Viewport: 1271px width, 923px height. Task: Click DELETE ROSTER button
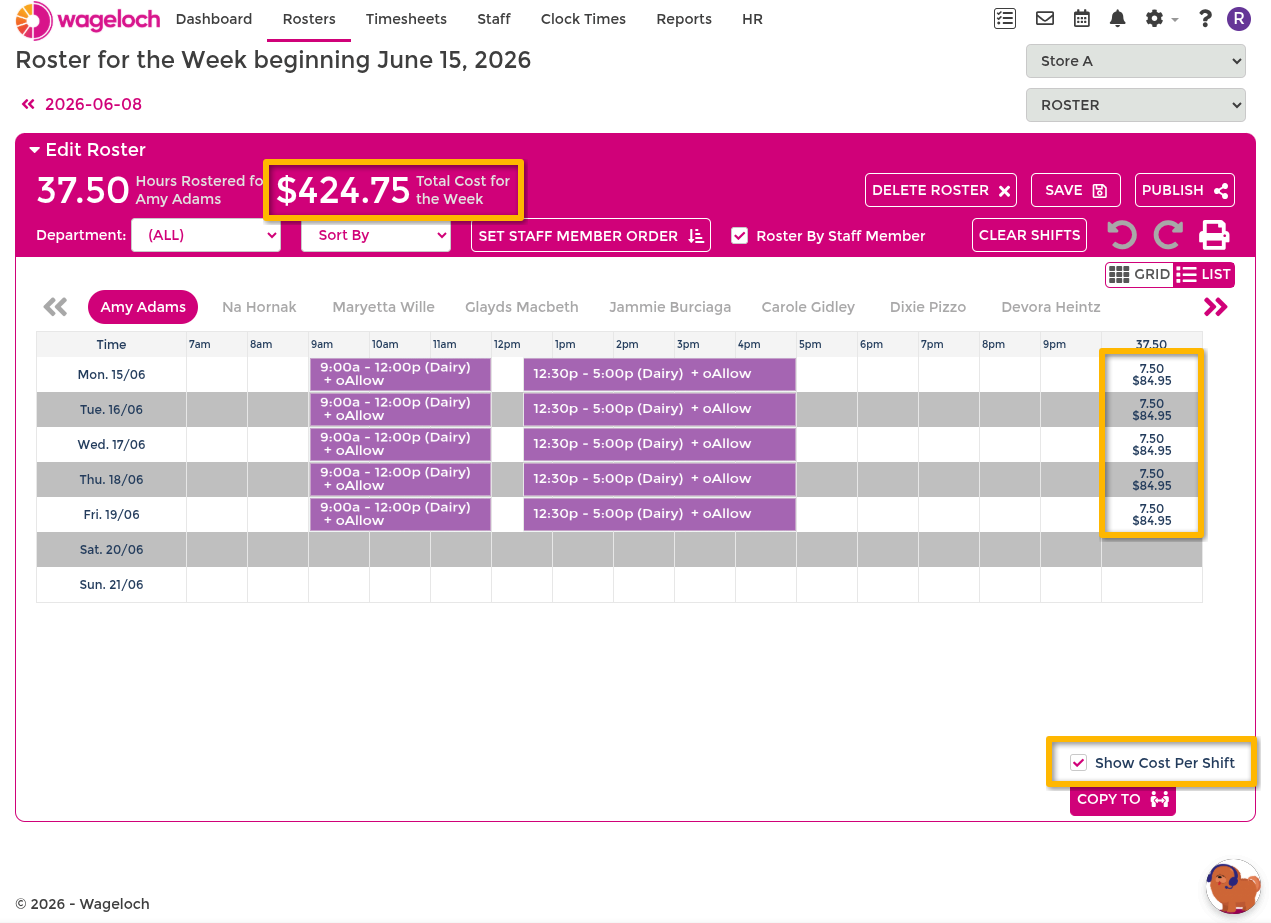(941, 190)
